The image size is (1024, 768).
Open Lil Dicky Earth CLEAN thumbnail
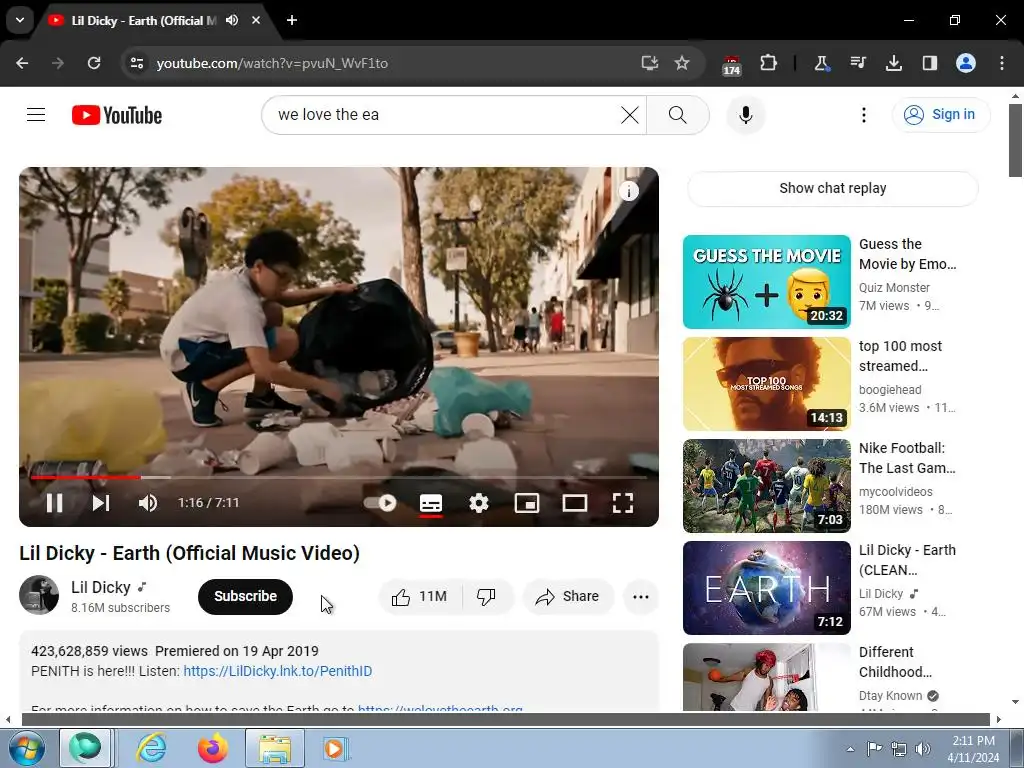coord(767,587)
